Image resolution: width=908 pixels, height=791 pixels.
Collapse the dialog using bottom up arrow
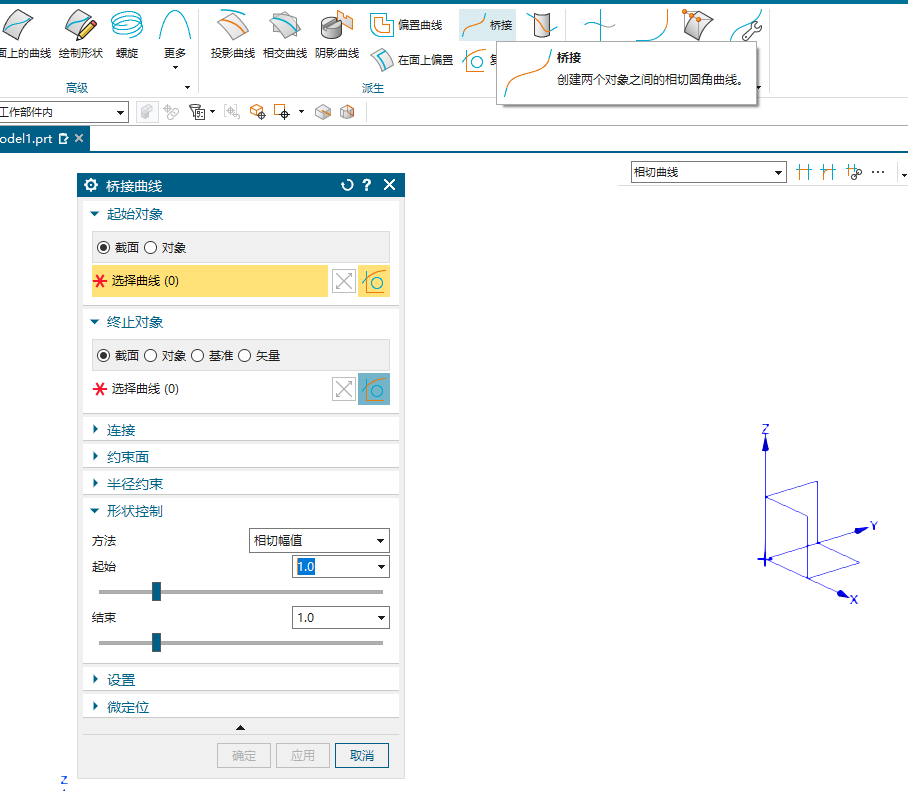pyautogui.click(x=240, y=727)
